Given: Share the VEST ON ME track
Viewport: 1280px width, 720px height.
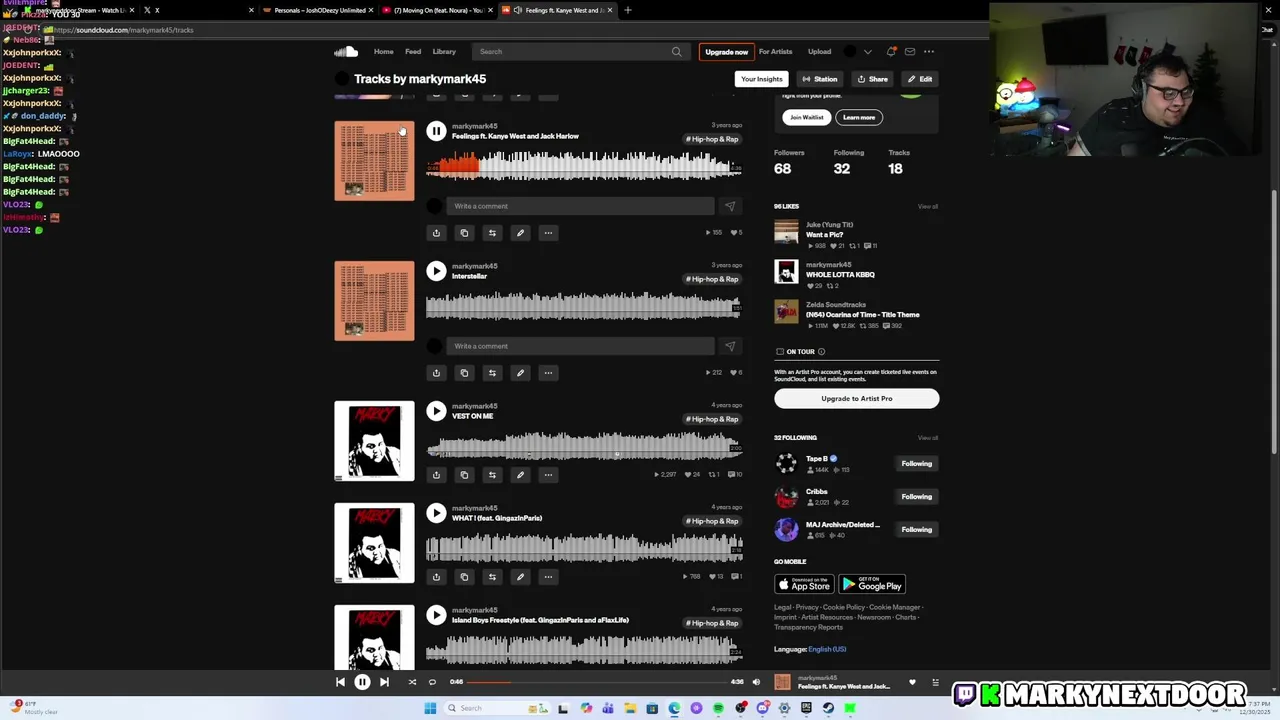Looking at the screenshot, I should [x=436, y=475].
